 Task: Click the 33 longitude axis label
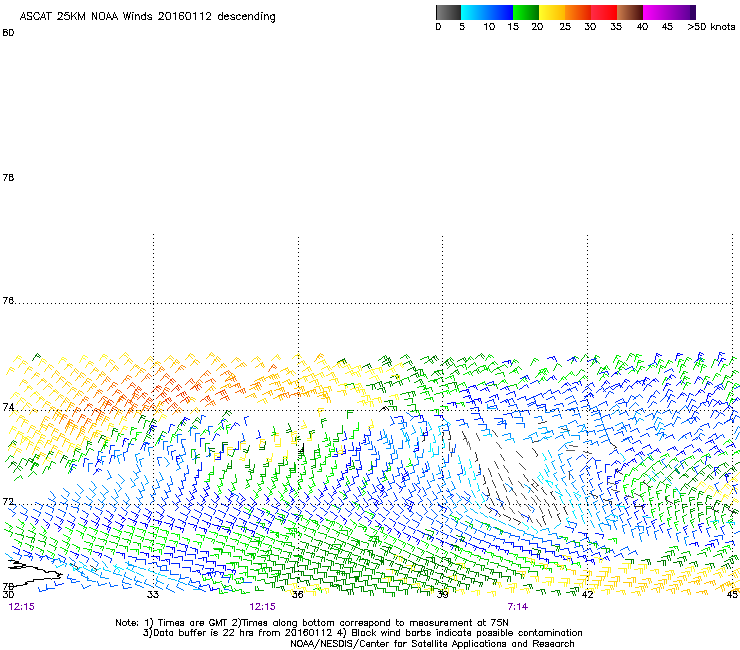pyautogui.click(x=152, y=594)
